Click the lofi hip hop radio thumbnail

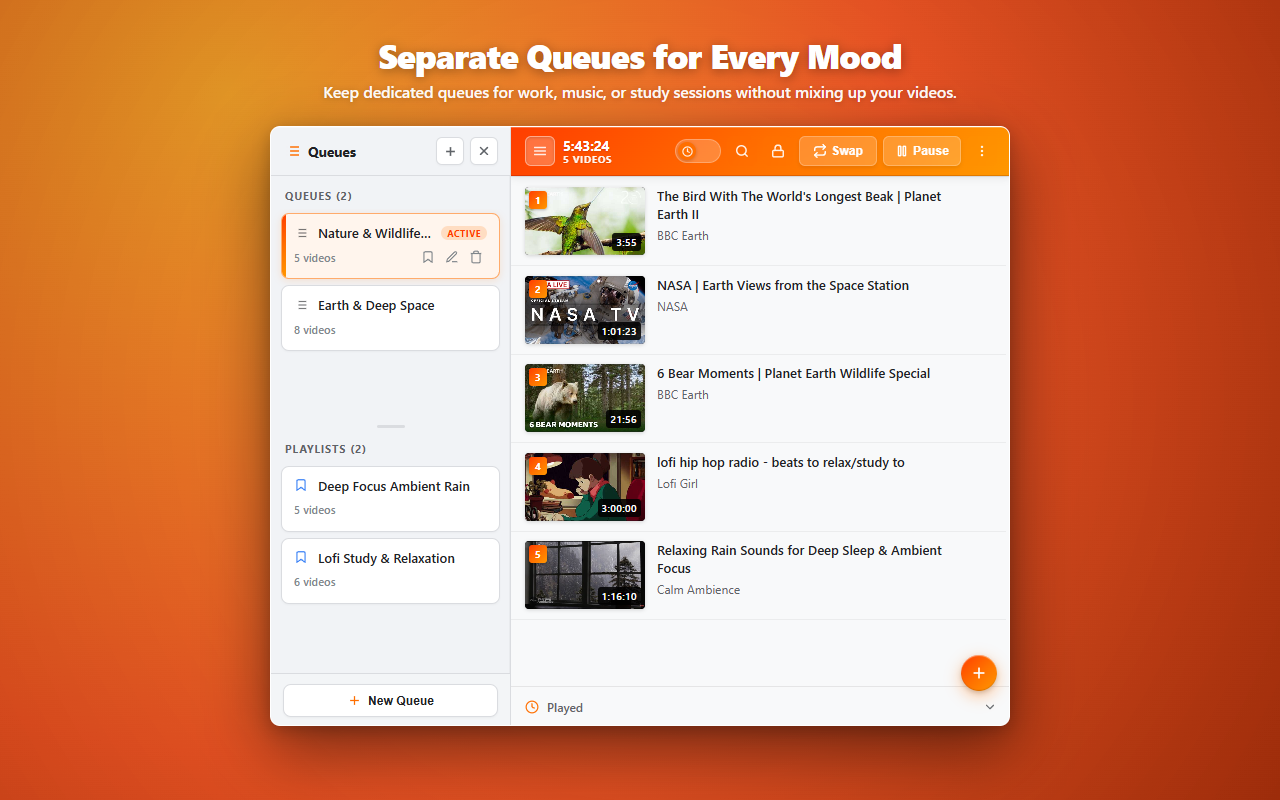coord(585,487)
